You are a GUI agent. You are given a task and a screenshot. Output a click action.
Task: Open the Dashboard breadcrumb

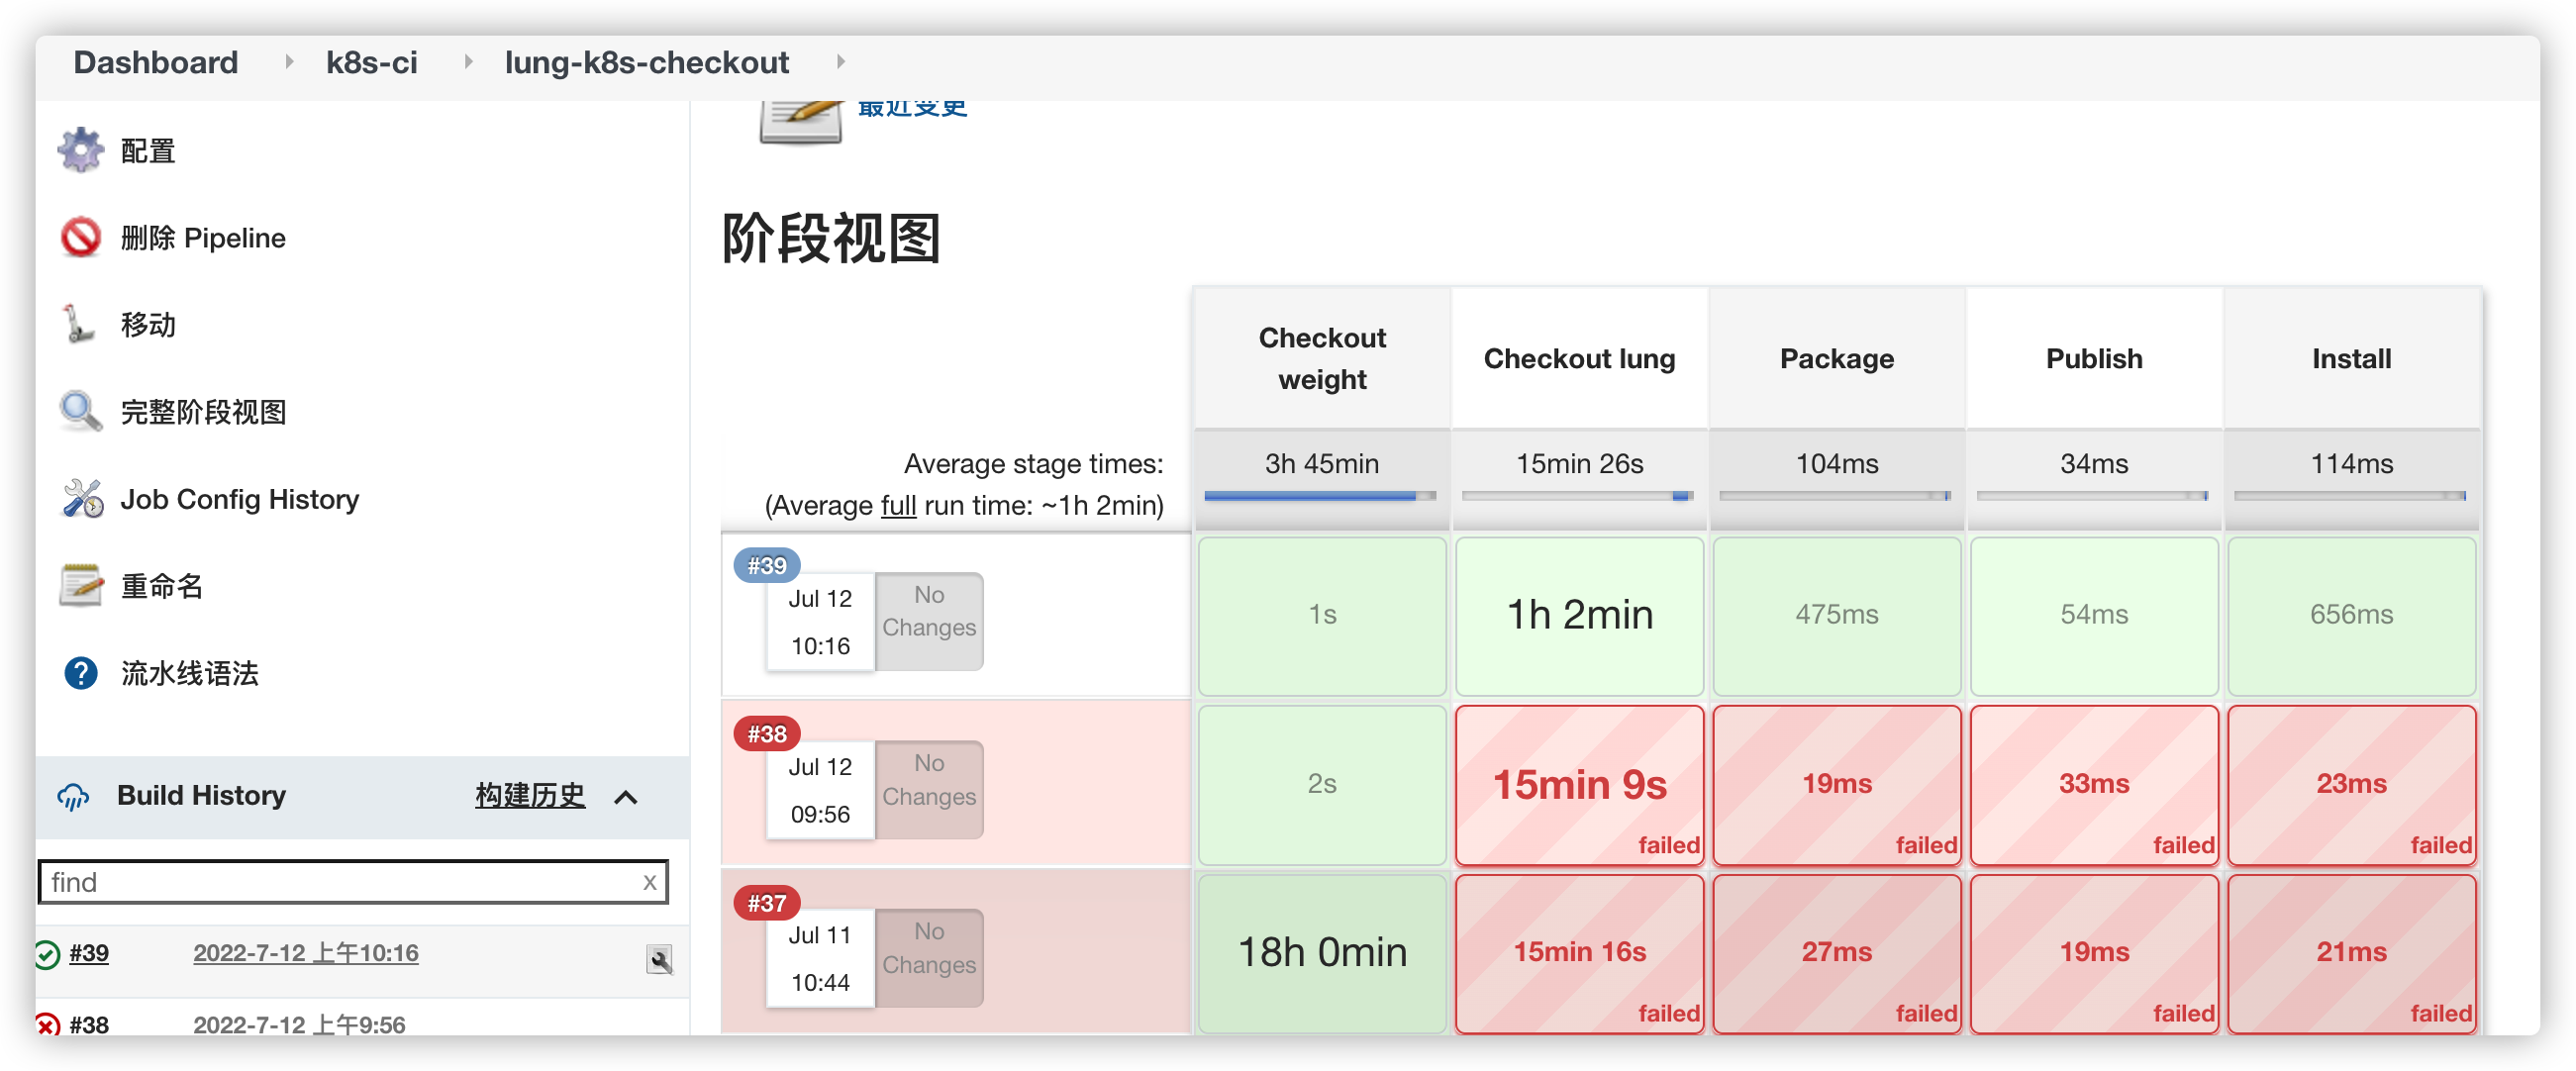155,61
